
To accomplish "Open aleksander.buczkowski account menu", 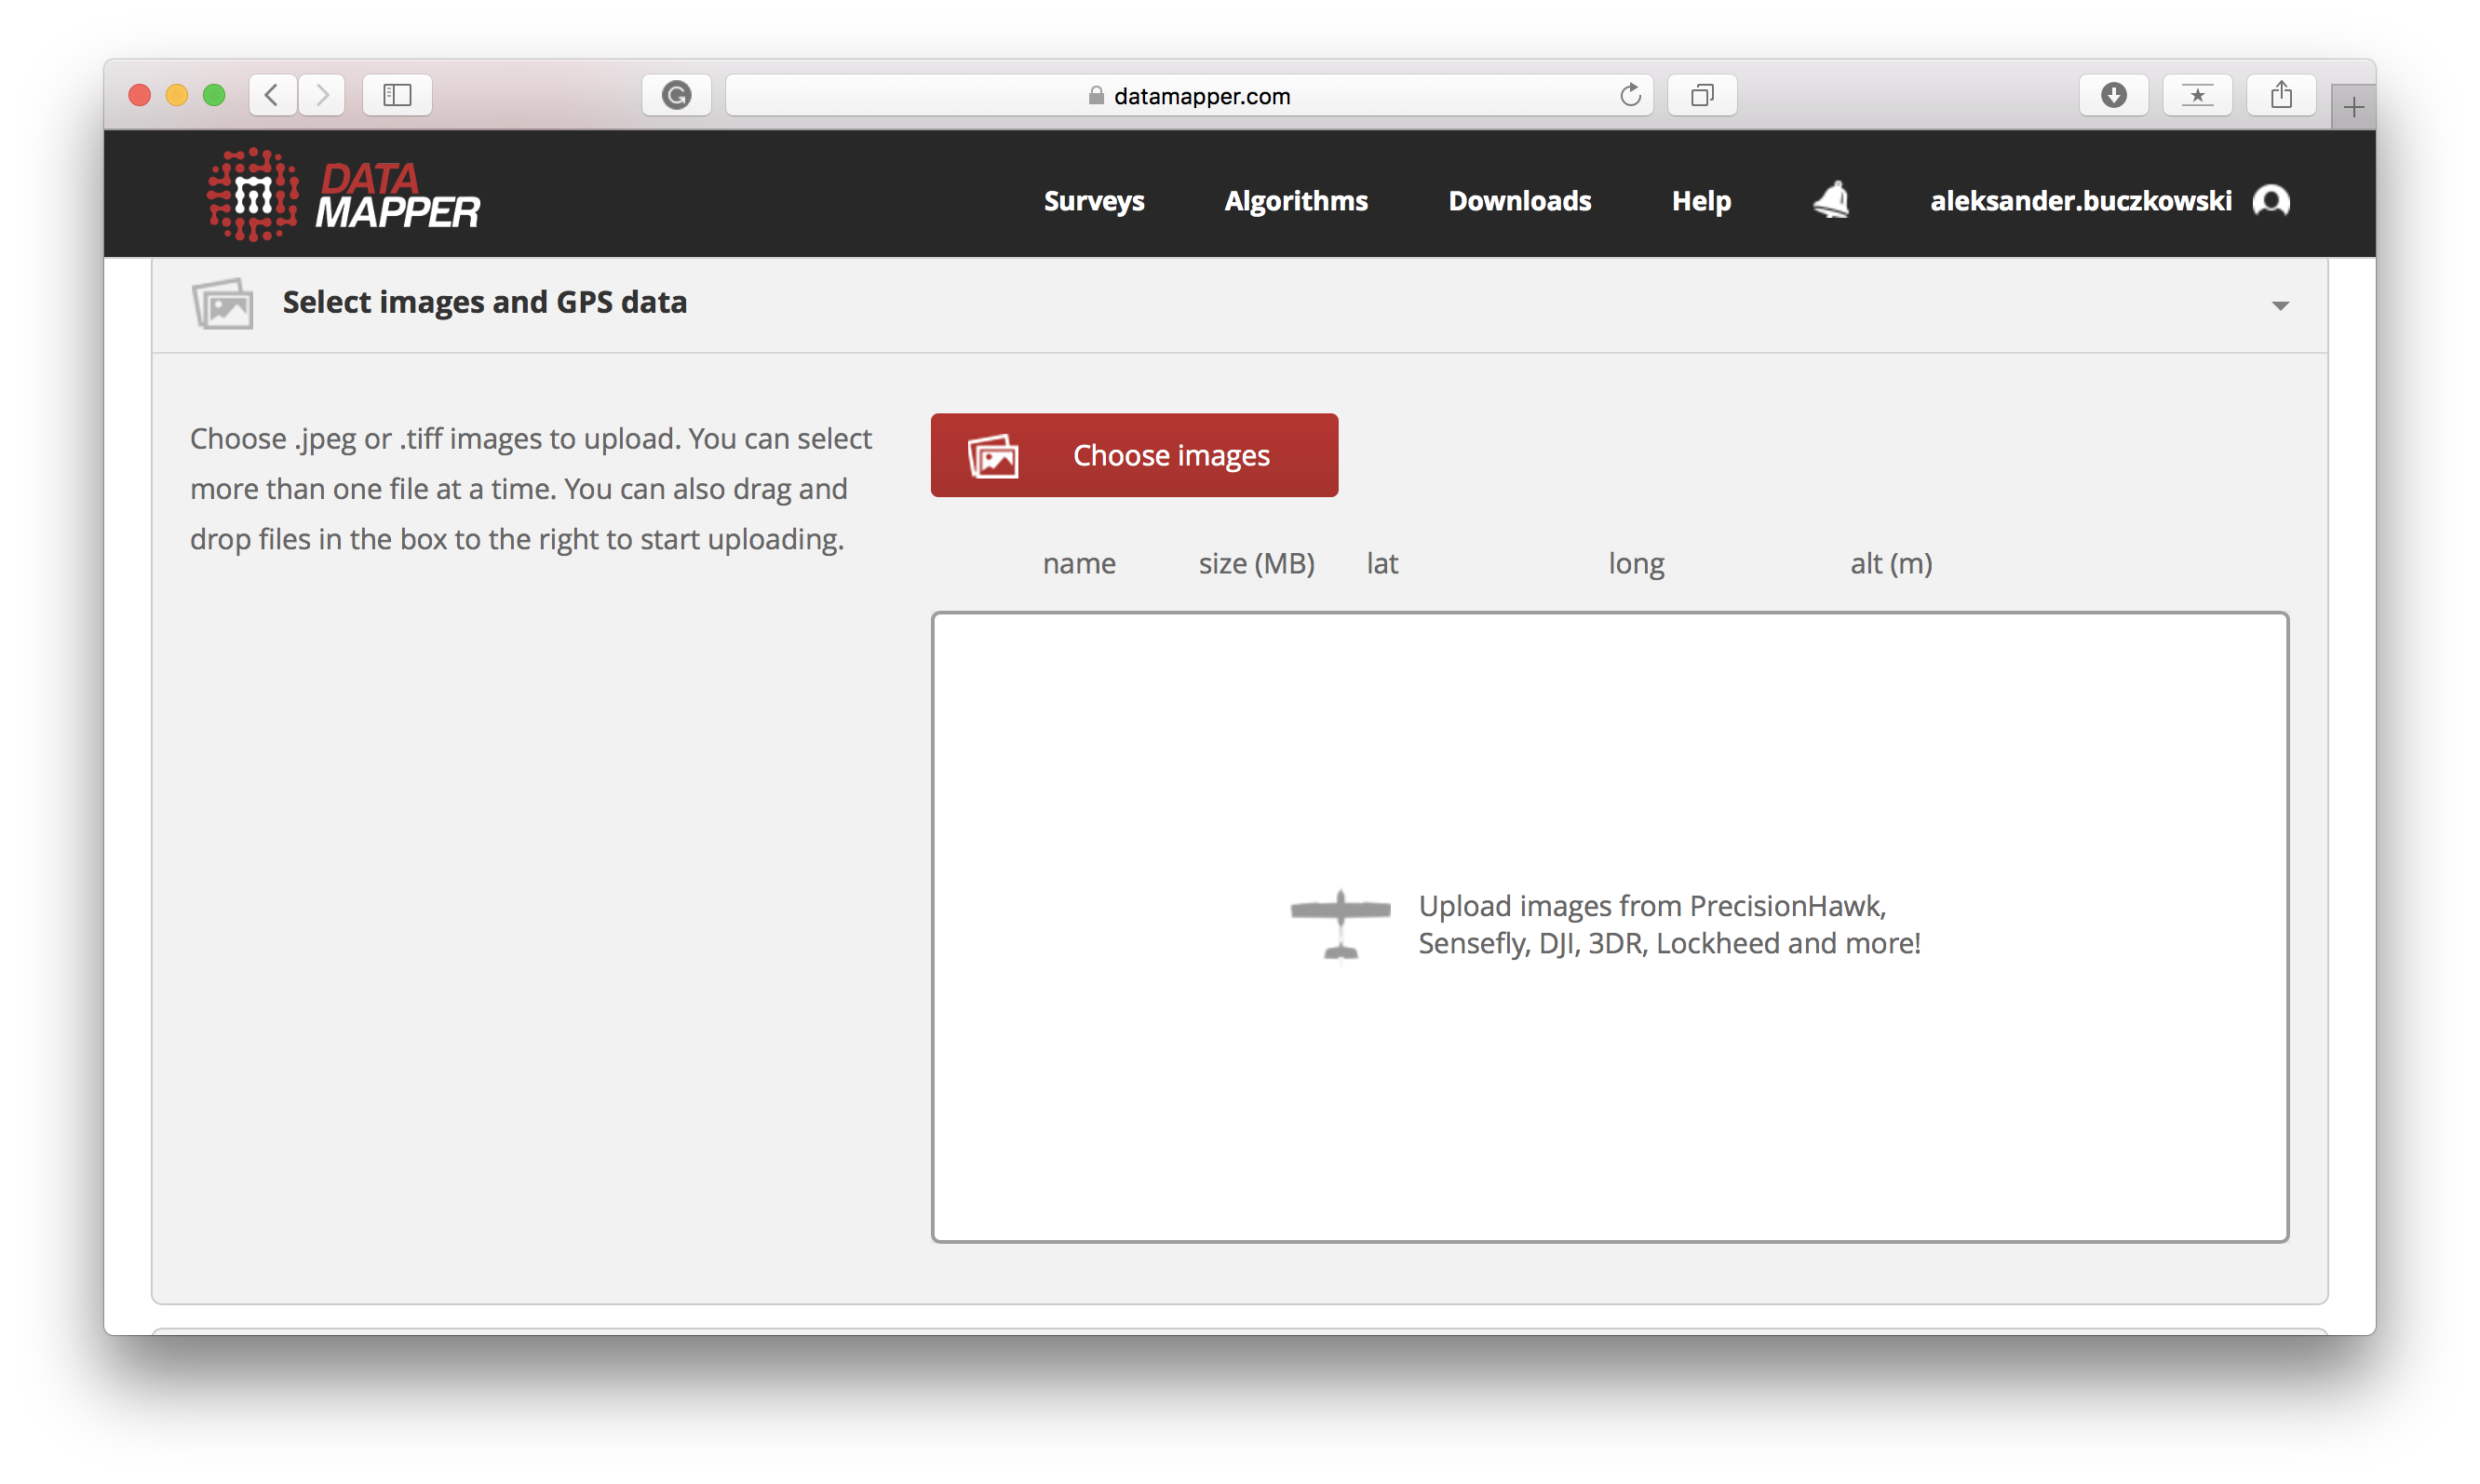I will tap(2080, 201).
